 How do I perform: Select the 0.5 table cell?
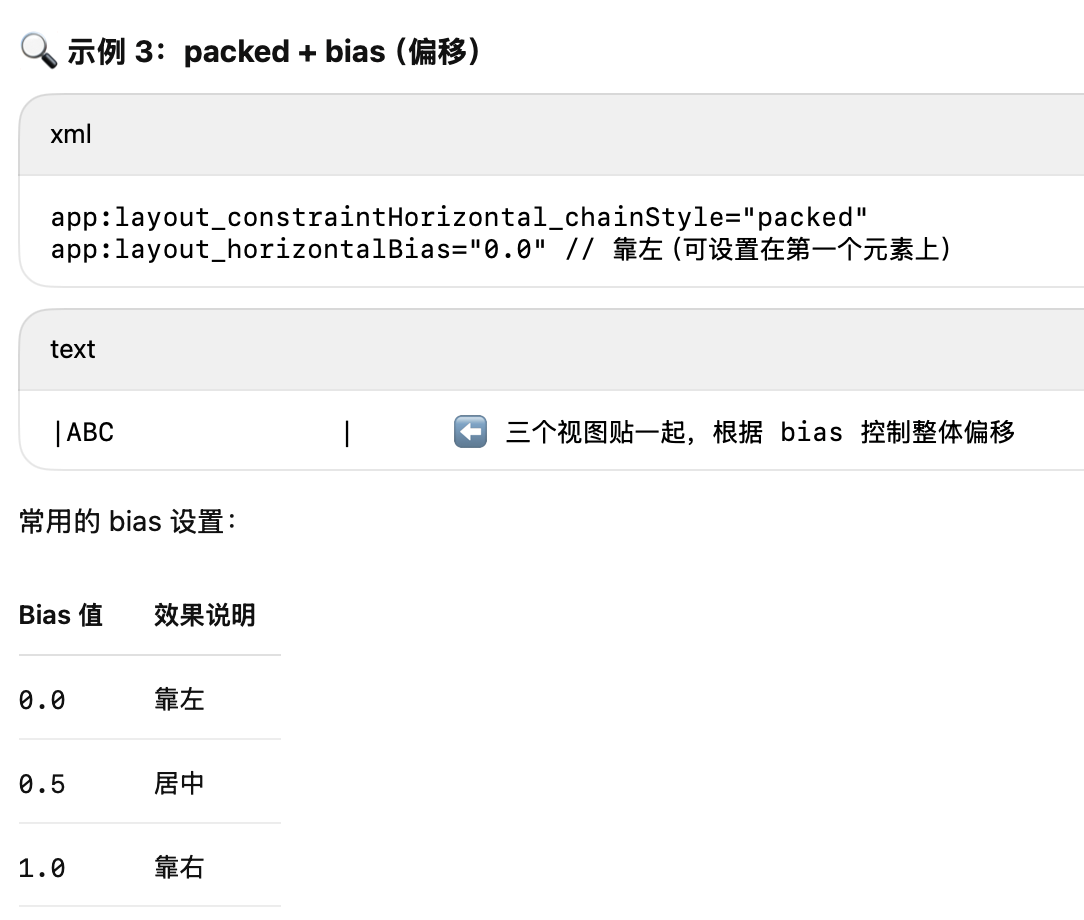pos(42,784)
